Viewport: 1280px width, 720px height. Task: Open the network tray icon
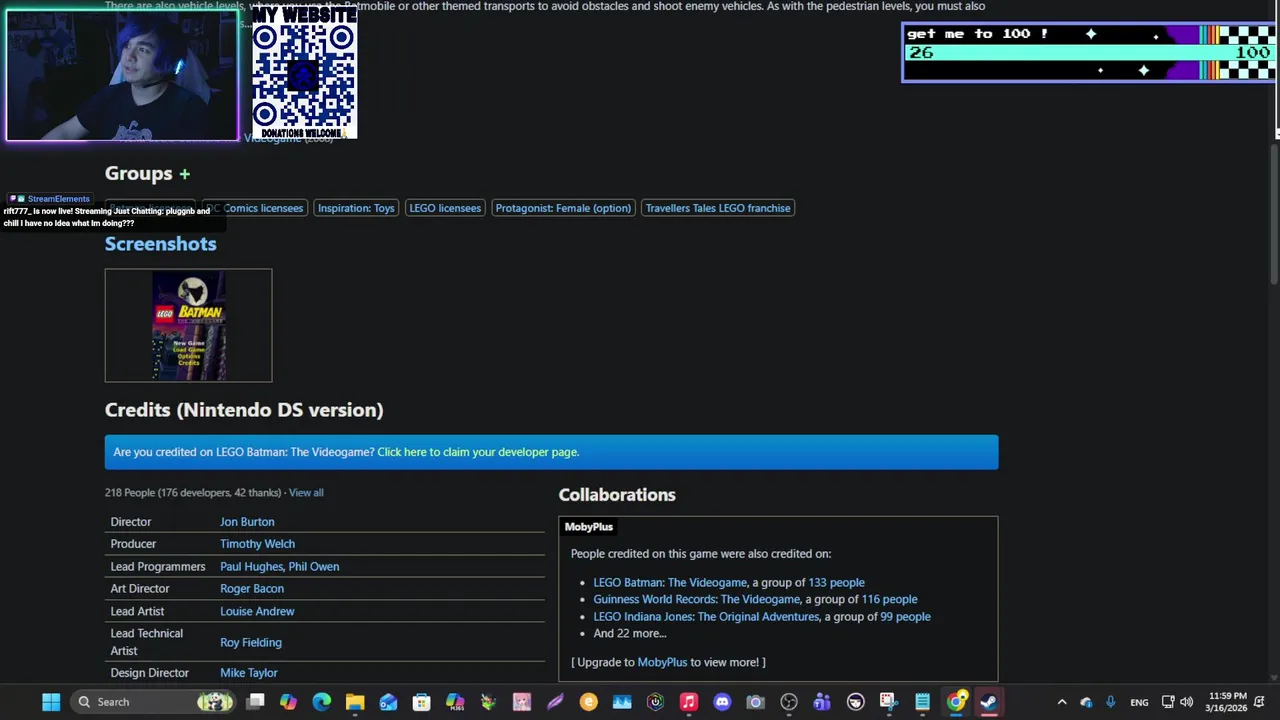1167,702
